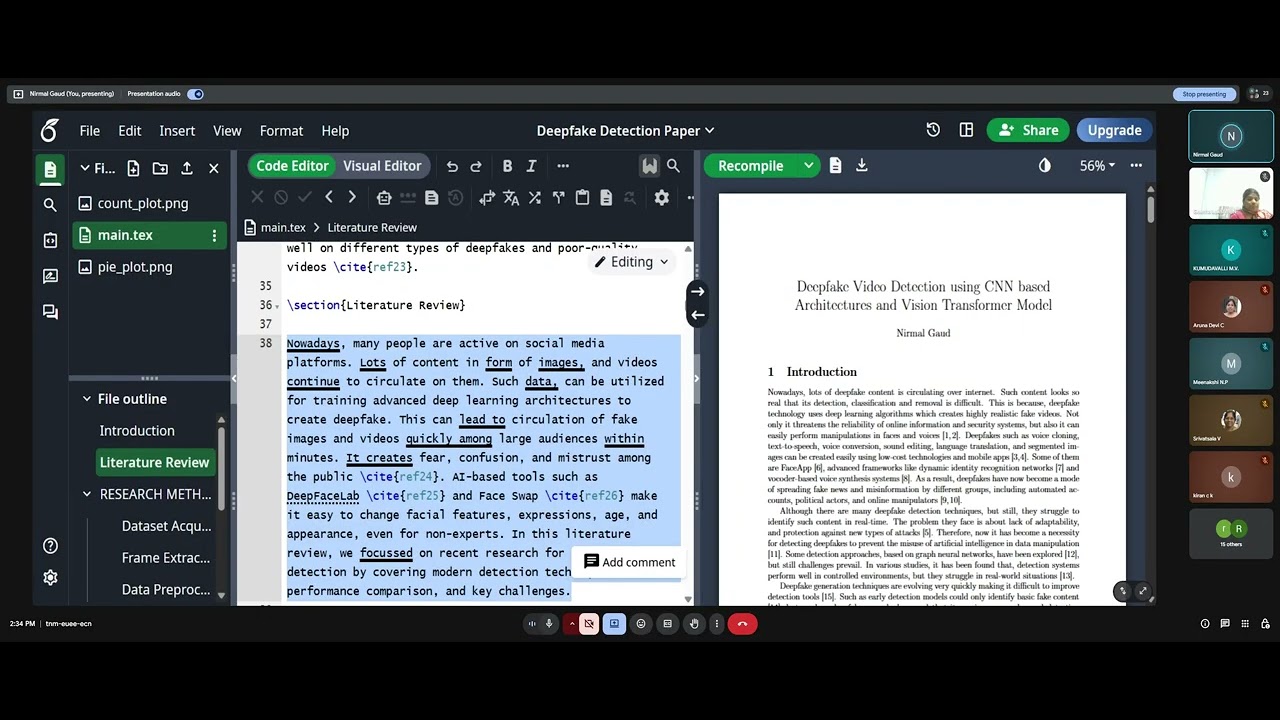
Task: Apply italic formatting
Action: click(531, 166)
